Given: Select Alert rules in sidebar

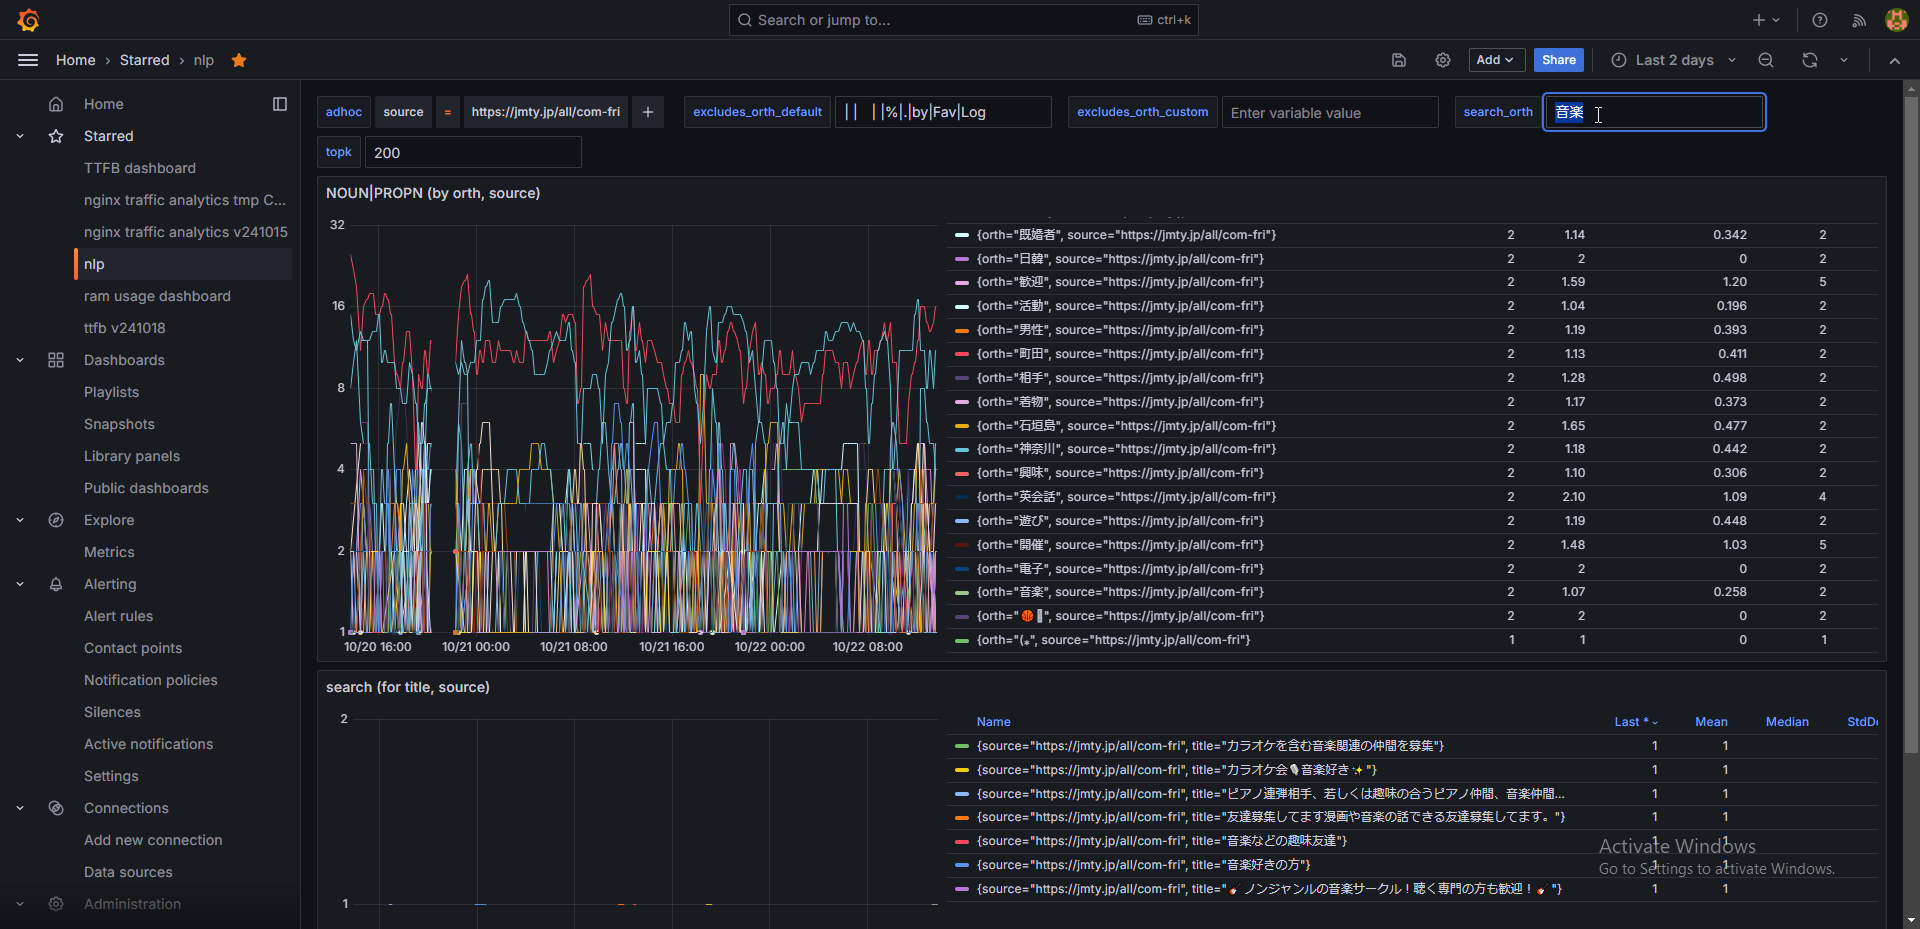Looking at the screenshot, I should pyautogui.click(x=118, y=616).
